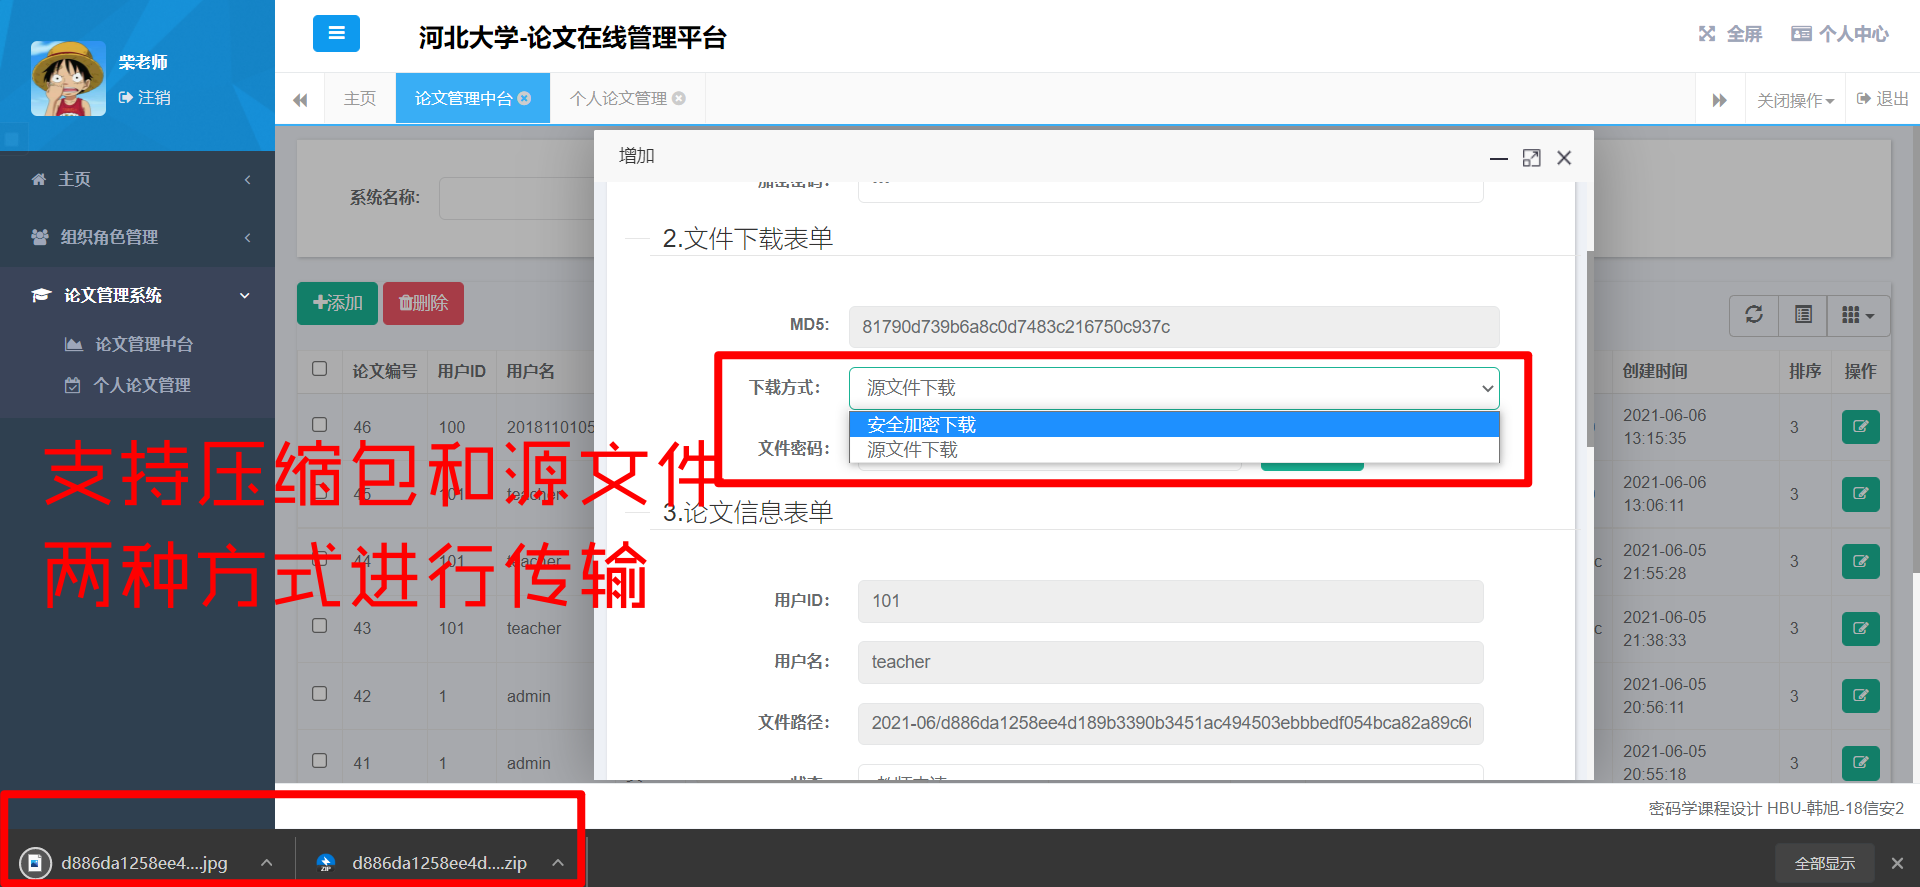Viewport: 1920px width, 887px height.
Task: Open 个人中心 personal center
Action: click(x=1839, y=34)
